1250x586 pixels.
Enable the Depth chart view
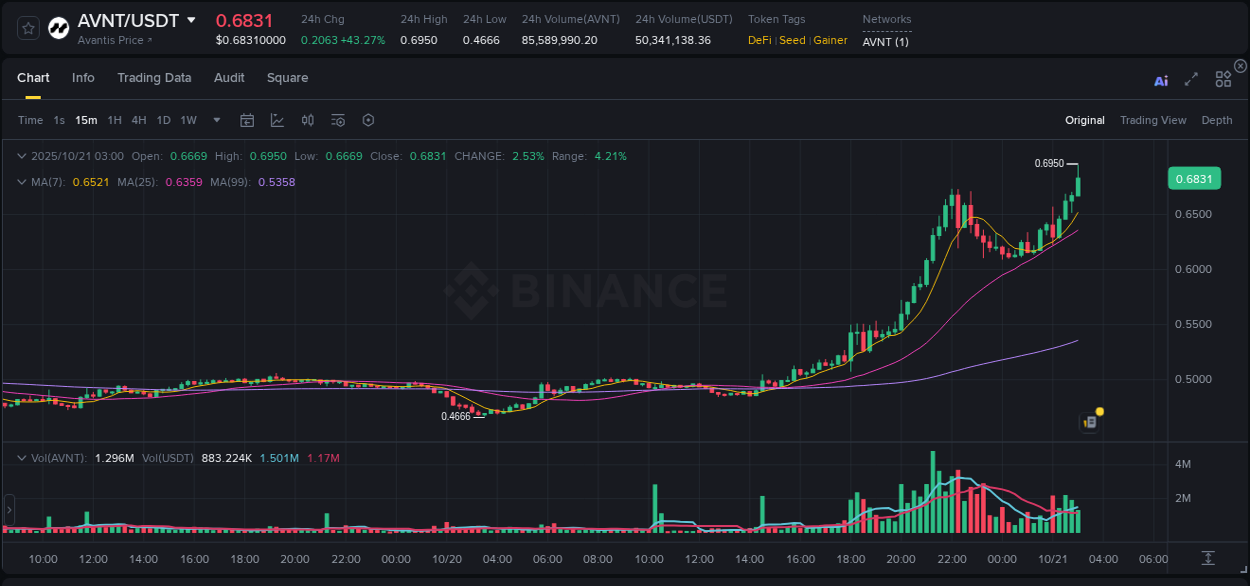tap(1216, 120)
